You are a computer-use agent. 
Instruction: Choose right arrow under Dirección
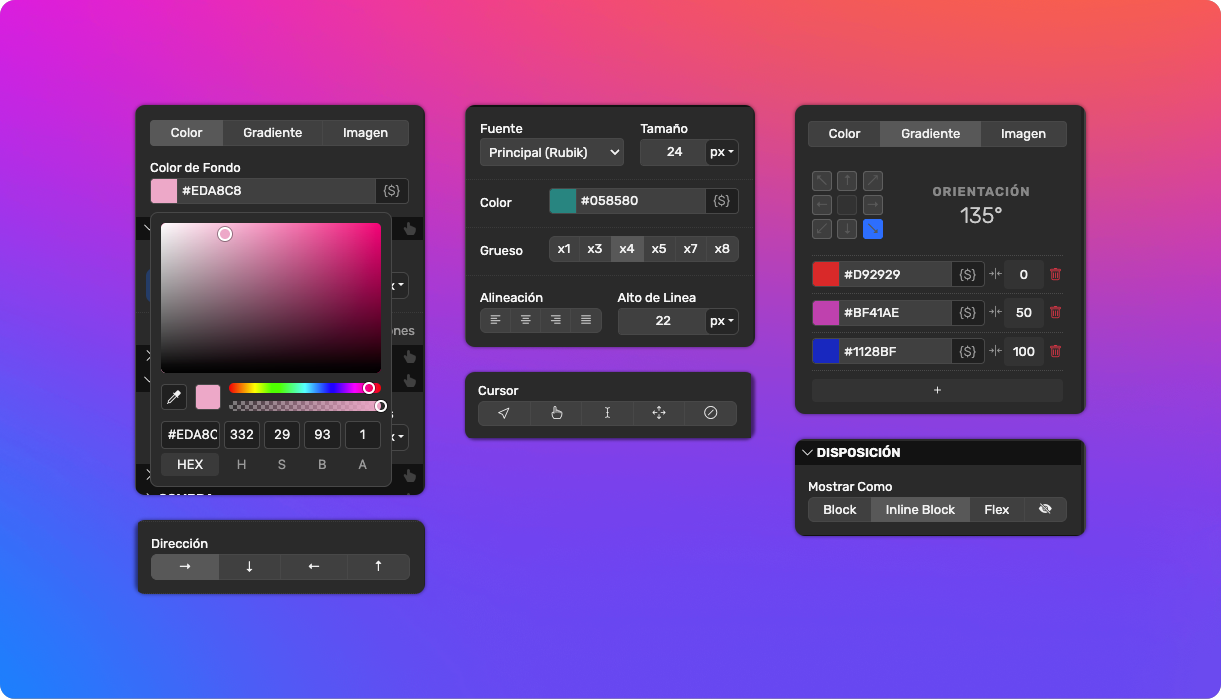pyautogui.click(x=185, y=566)
